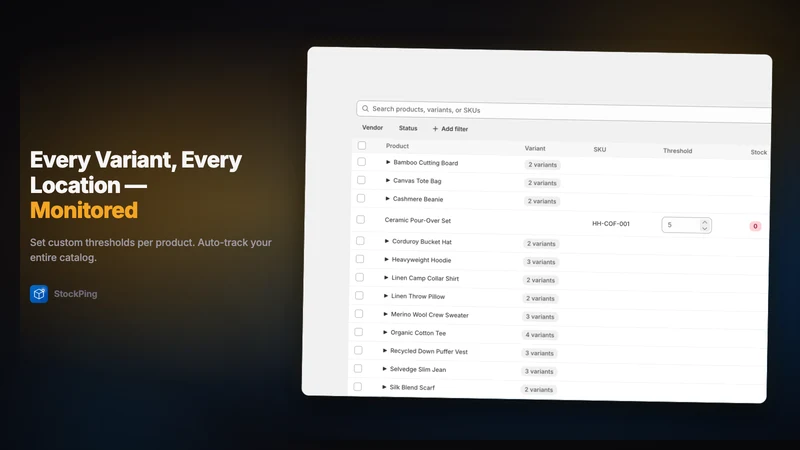
Task: Click the SKU column header
Action: pyautogui.click(x=599, y=149)
